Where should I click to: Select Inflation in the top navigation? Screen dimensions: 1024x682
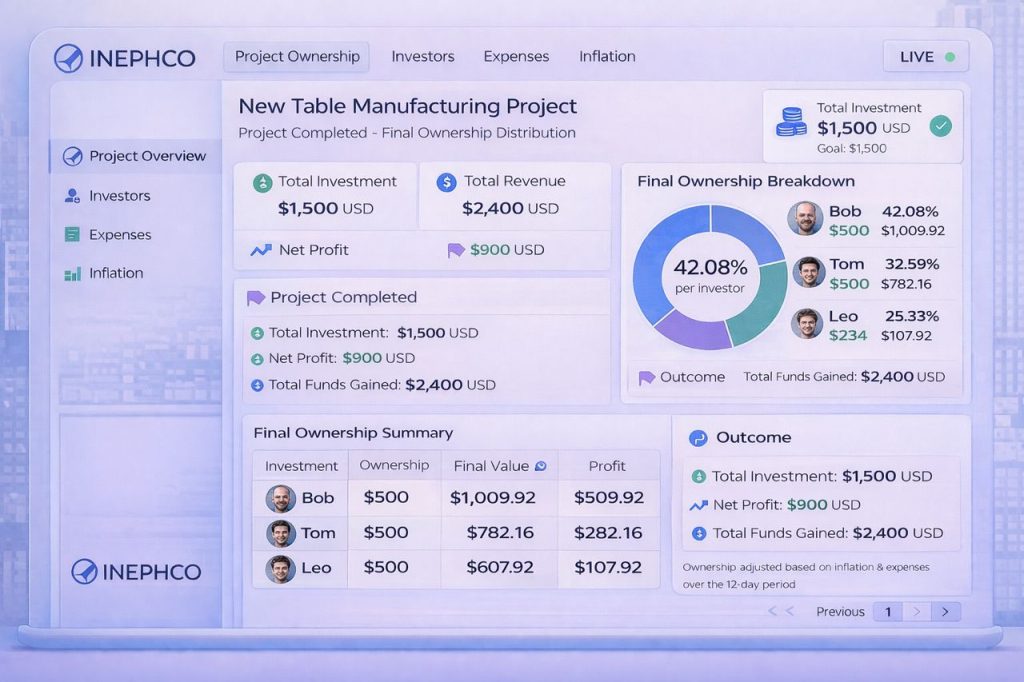[x=607, y=57]
